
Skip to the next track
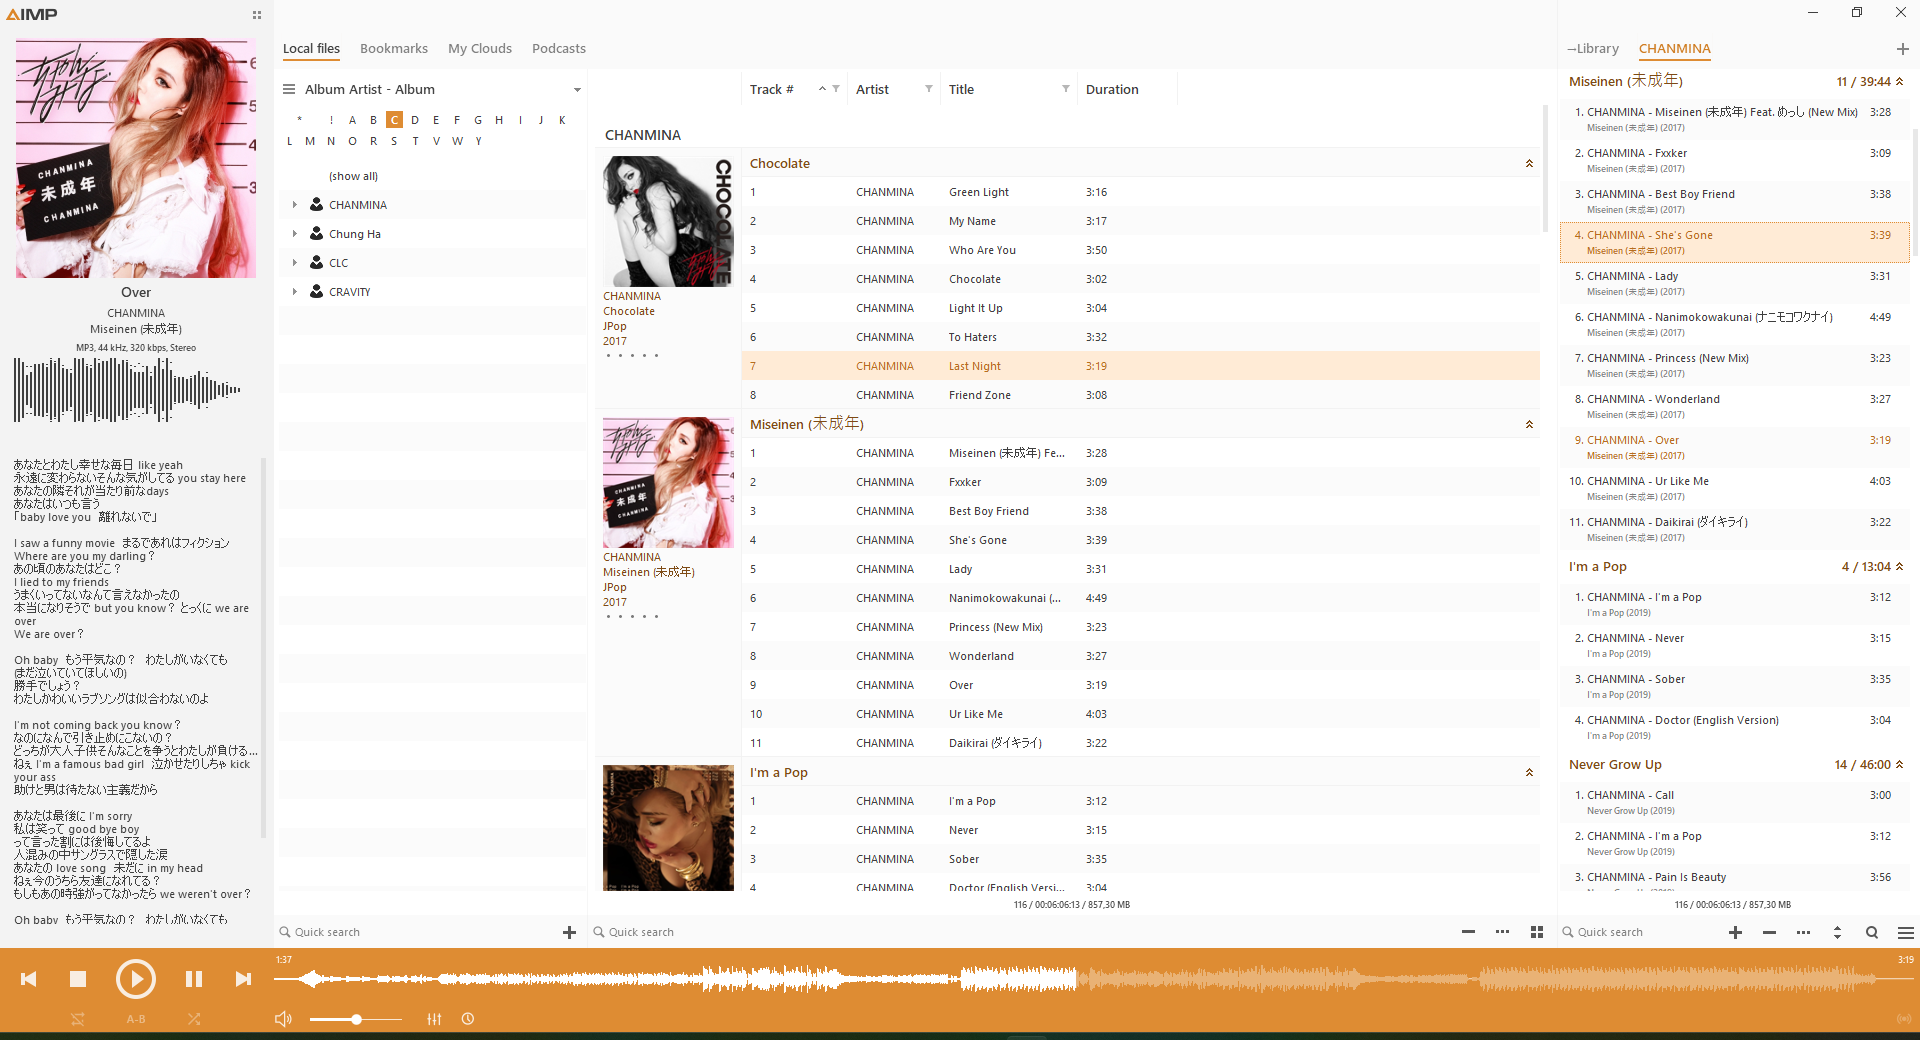tap(243, 979)
